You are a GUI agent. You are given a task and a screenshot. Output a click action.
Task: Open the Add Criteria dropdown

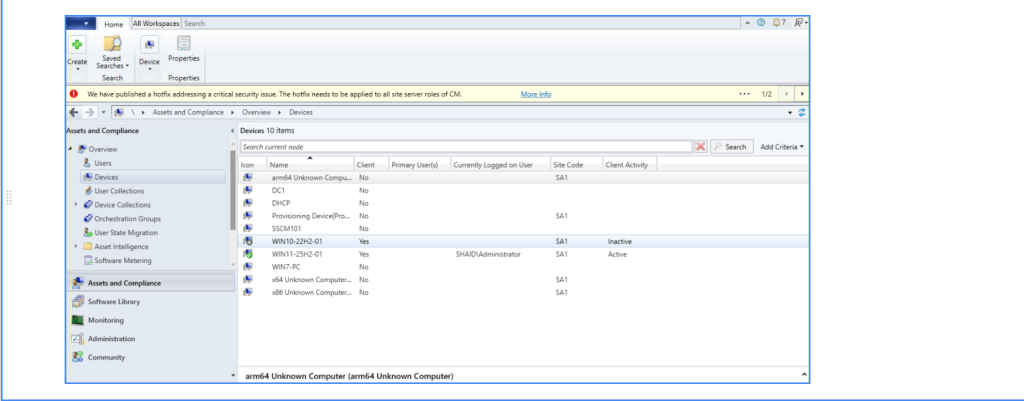(x=782, y=147)
